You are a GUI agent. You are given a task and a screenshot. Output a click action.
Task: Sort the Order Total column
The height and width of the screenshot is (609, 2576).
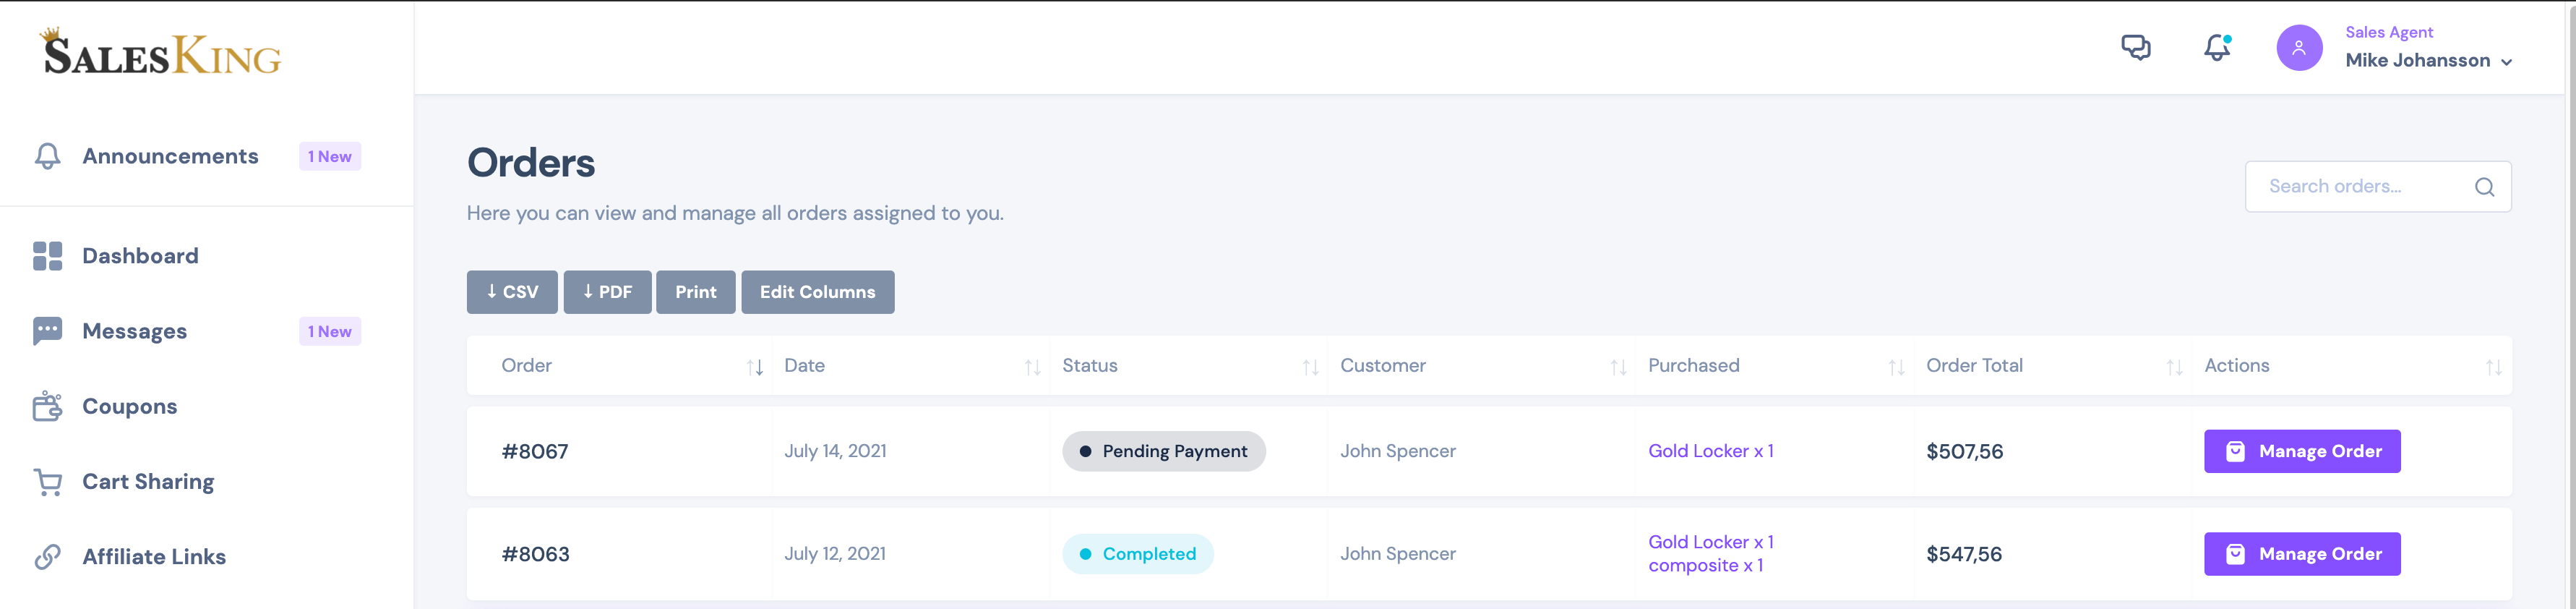2174,366
